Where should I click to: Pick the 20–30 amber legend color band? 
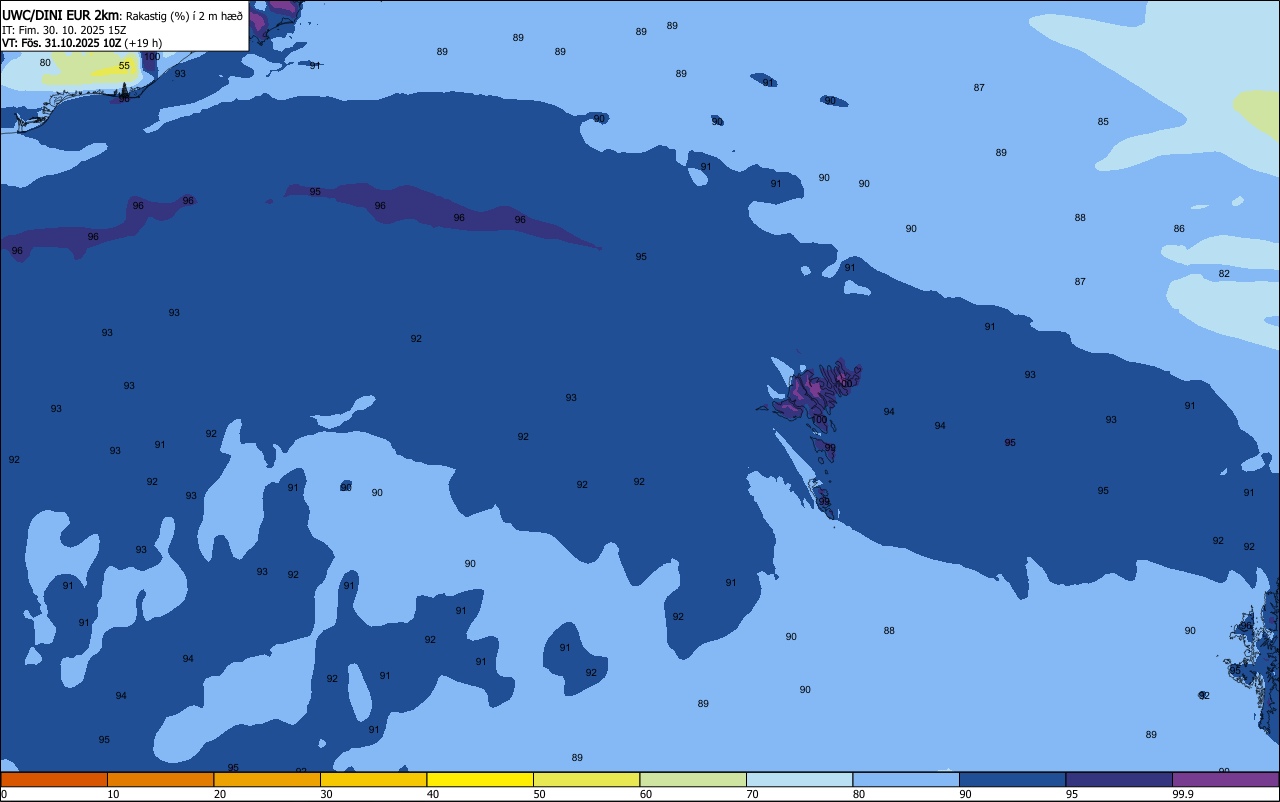coord(267,779)
